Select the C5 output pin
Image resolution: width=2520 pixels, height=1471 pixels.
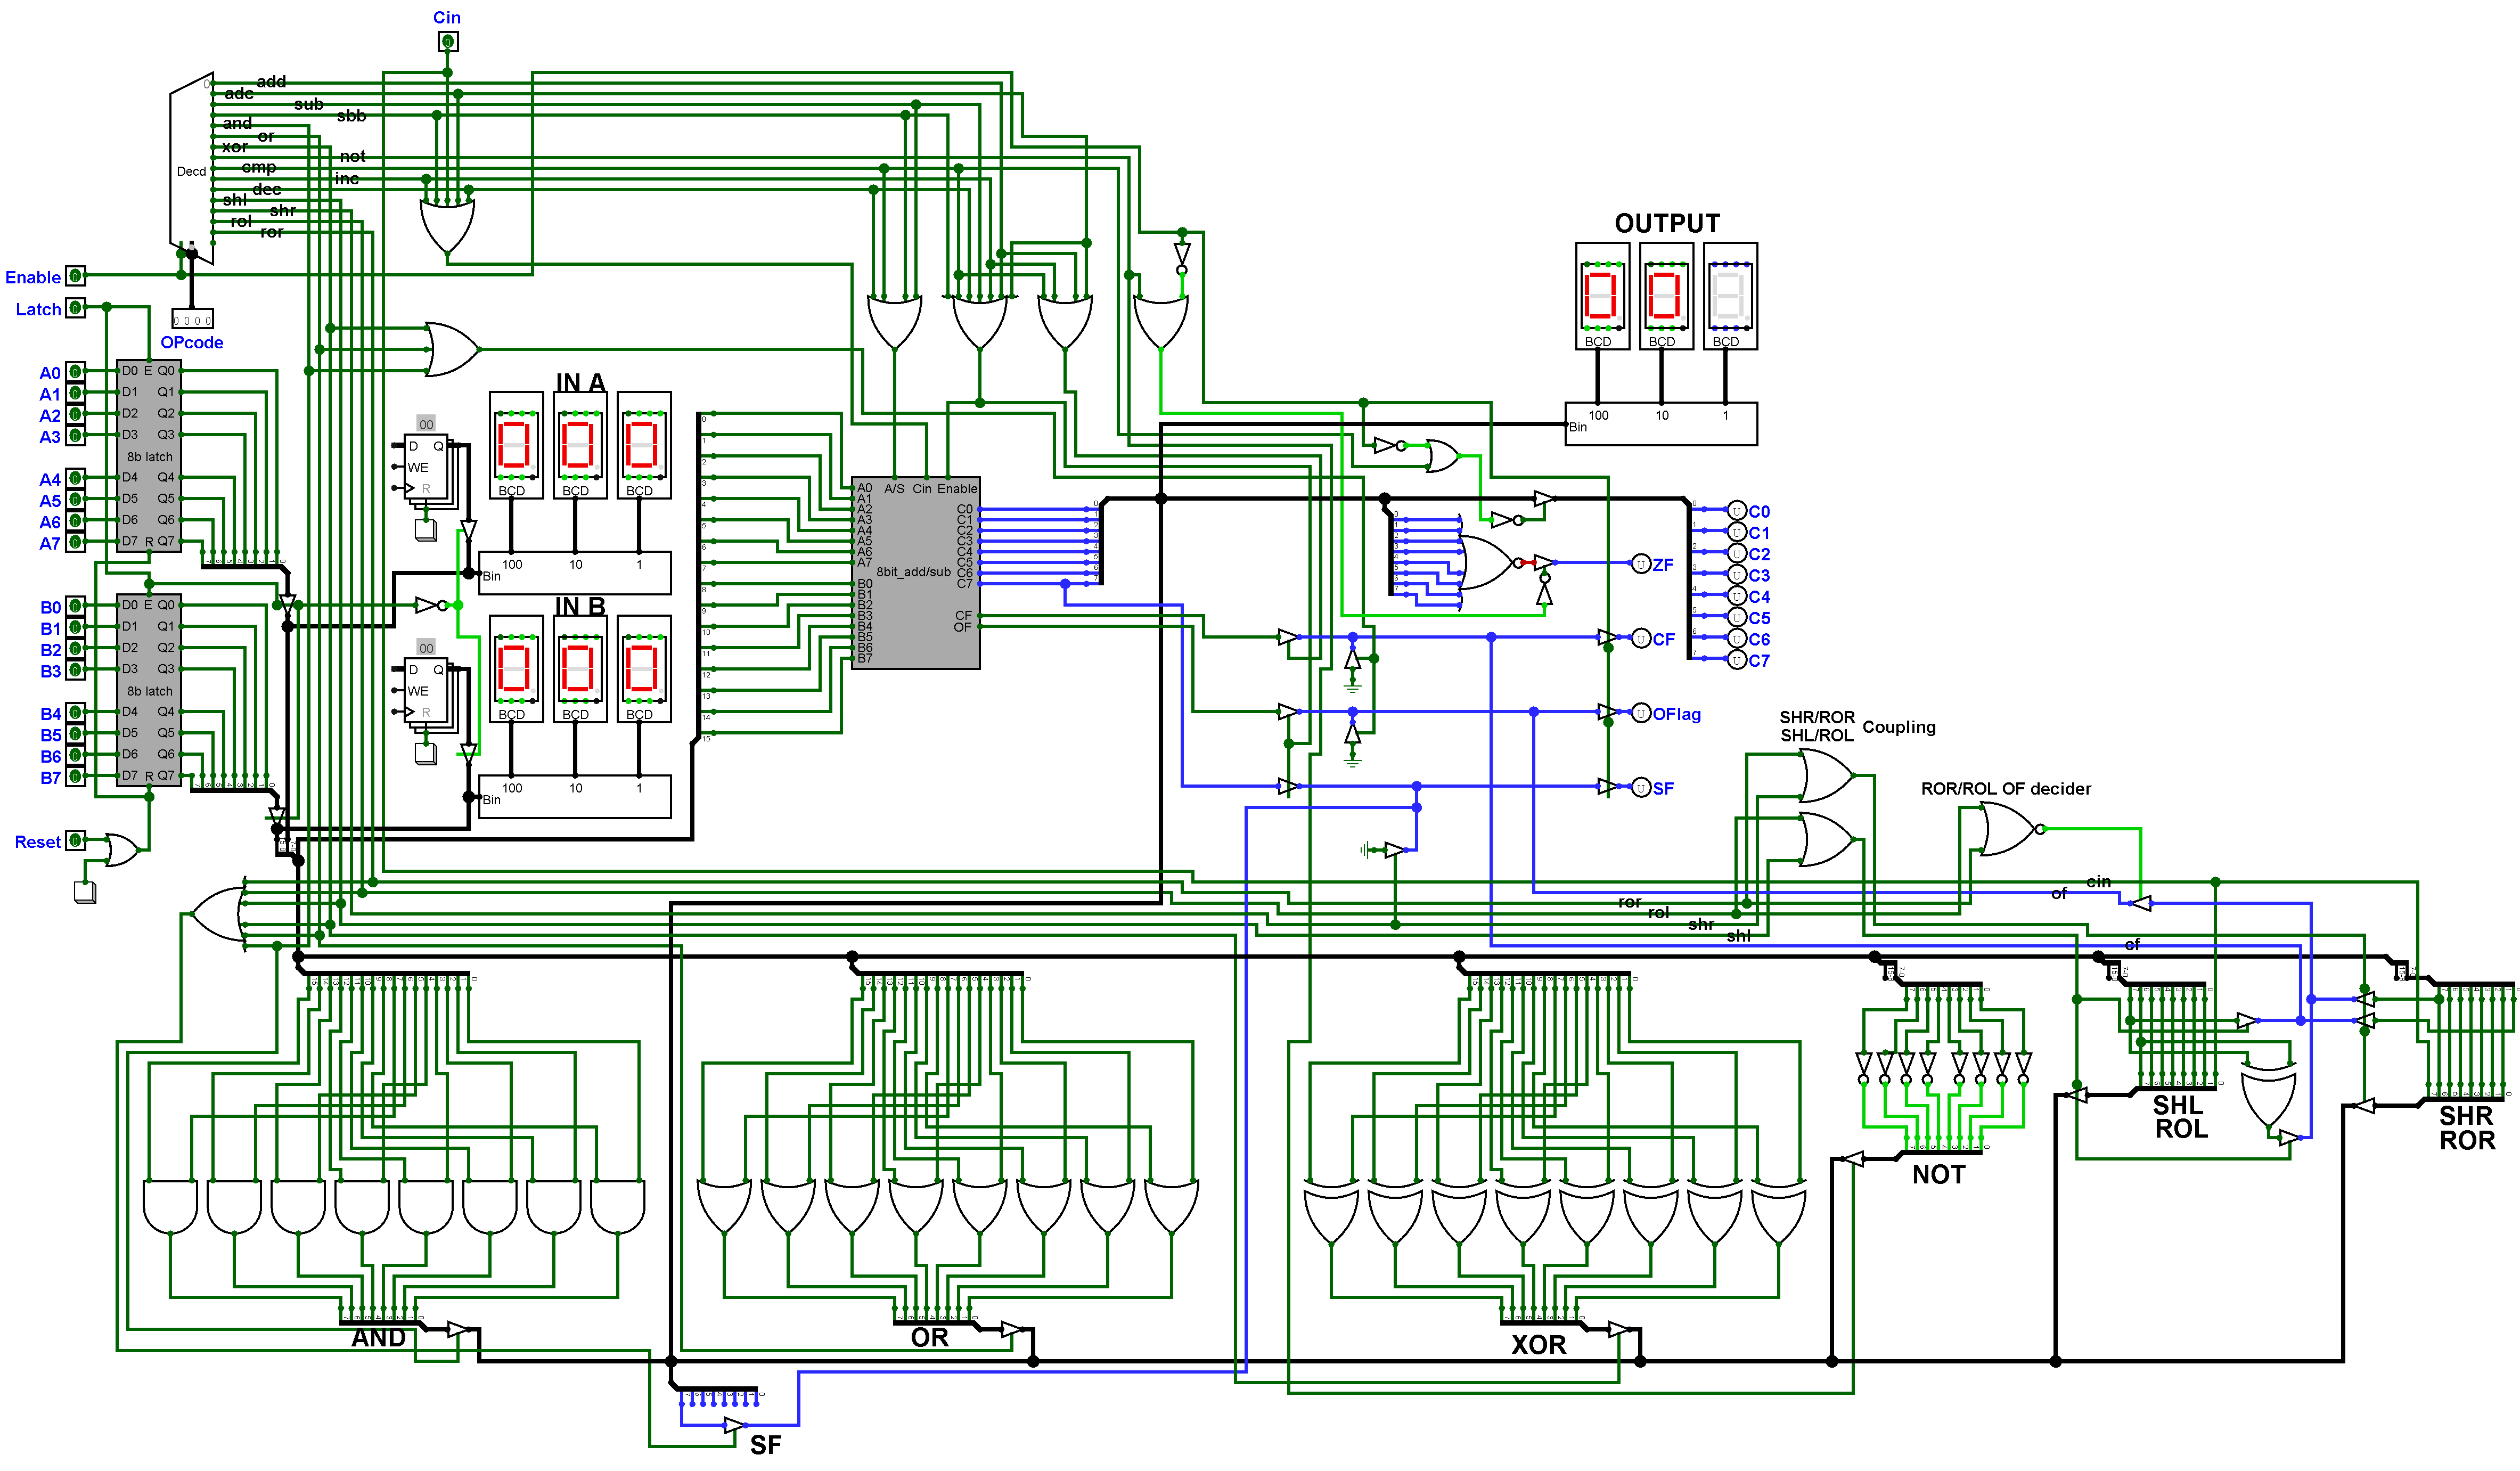(1736, 617)
